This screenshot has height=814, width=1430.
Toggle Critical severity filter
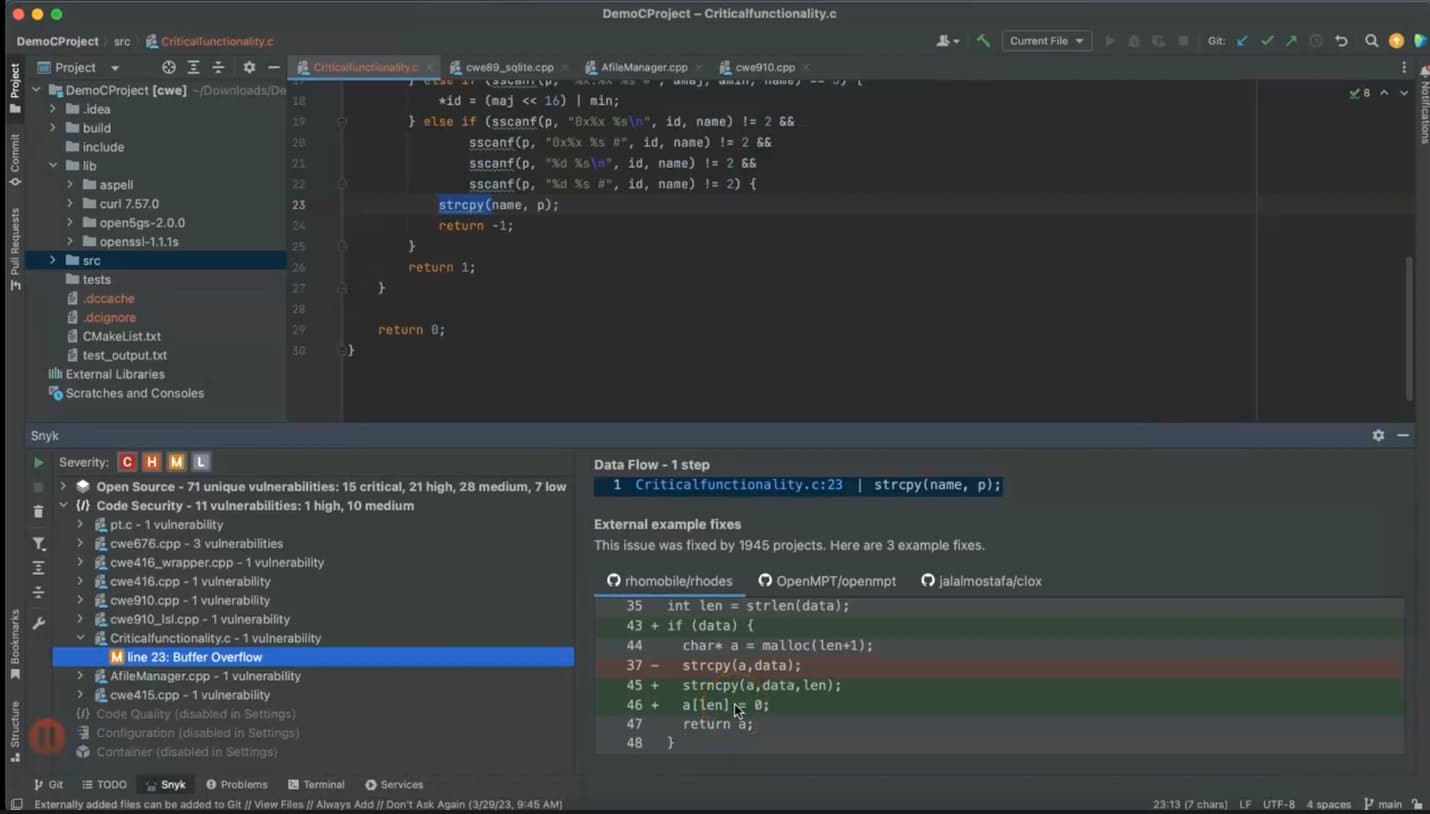tap(127, 462)
